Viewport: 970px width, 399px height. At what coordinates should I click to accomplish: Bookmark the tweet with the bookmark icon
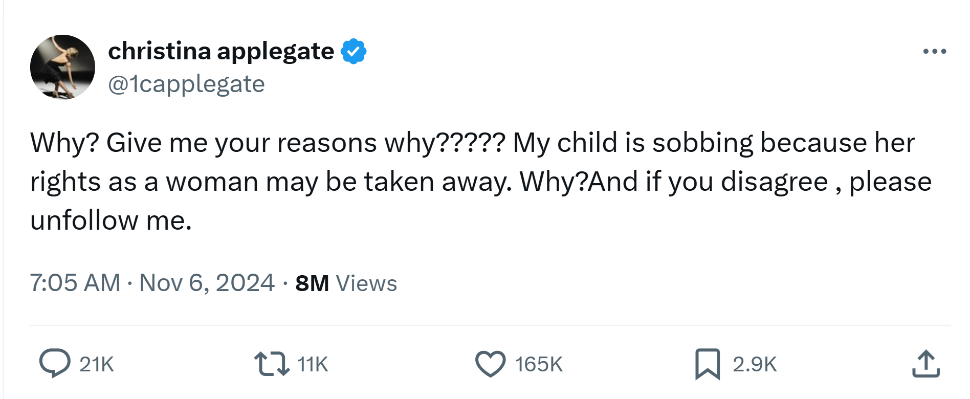(x=707, y=364)
